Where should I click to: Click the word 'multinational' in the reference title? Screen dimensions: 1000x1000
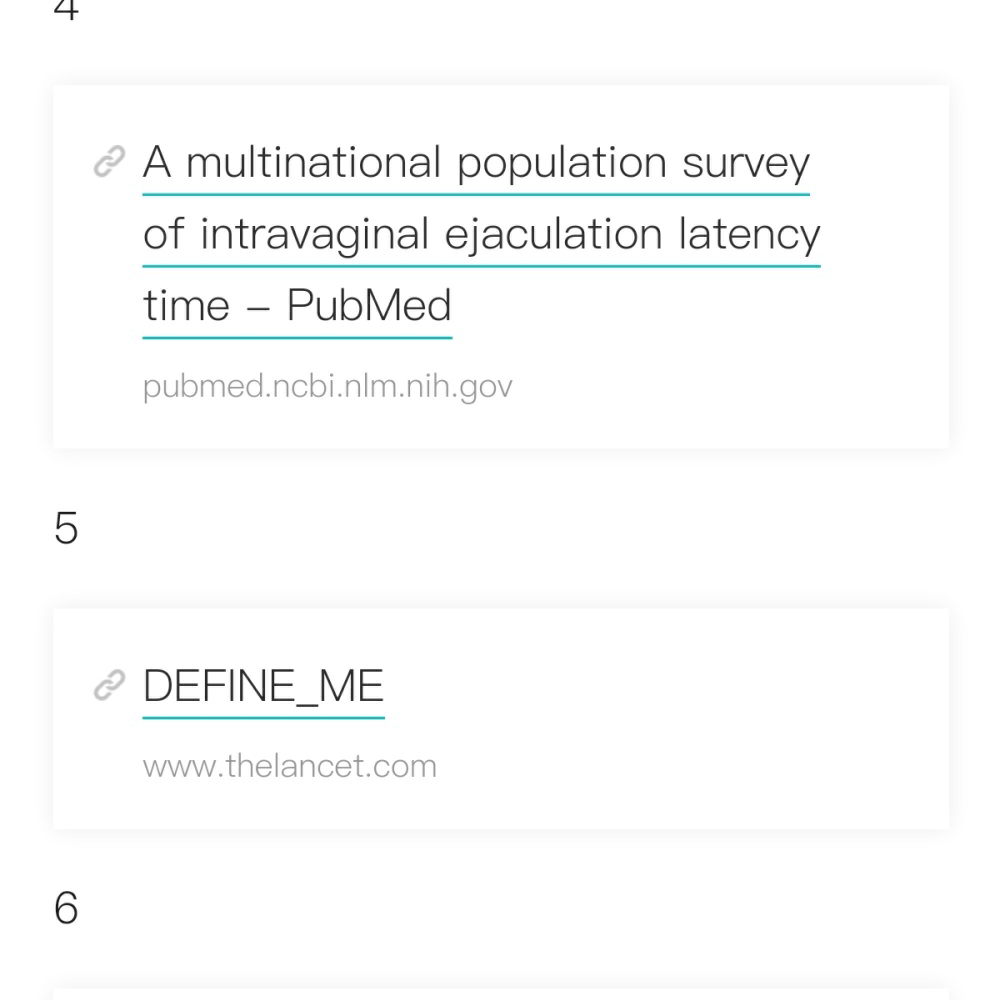pyautogui.click(x=313, y=162)
